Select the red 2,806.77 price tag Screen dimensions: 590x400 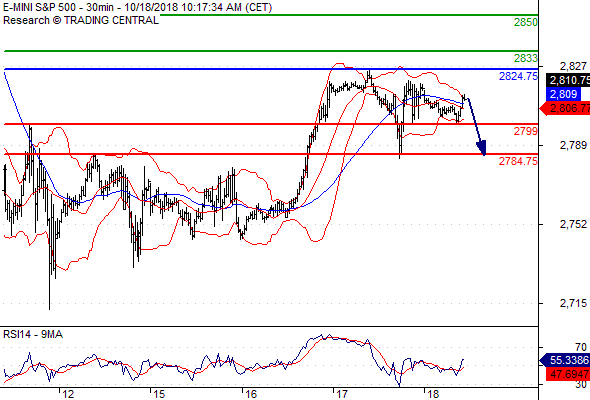tap(565, 109)
